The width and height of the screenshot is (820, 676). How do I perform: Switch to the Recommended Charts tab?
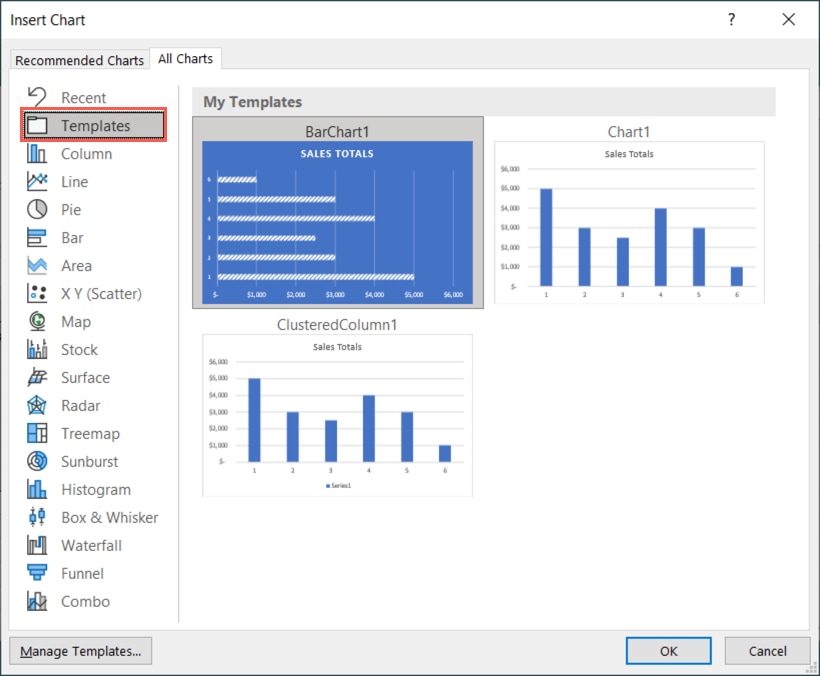pos(79,60)
